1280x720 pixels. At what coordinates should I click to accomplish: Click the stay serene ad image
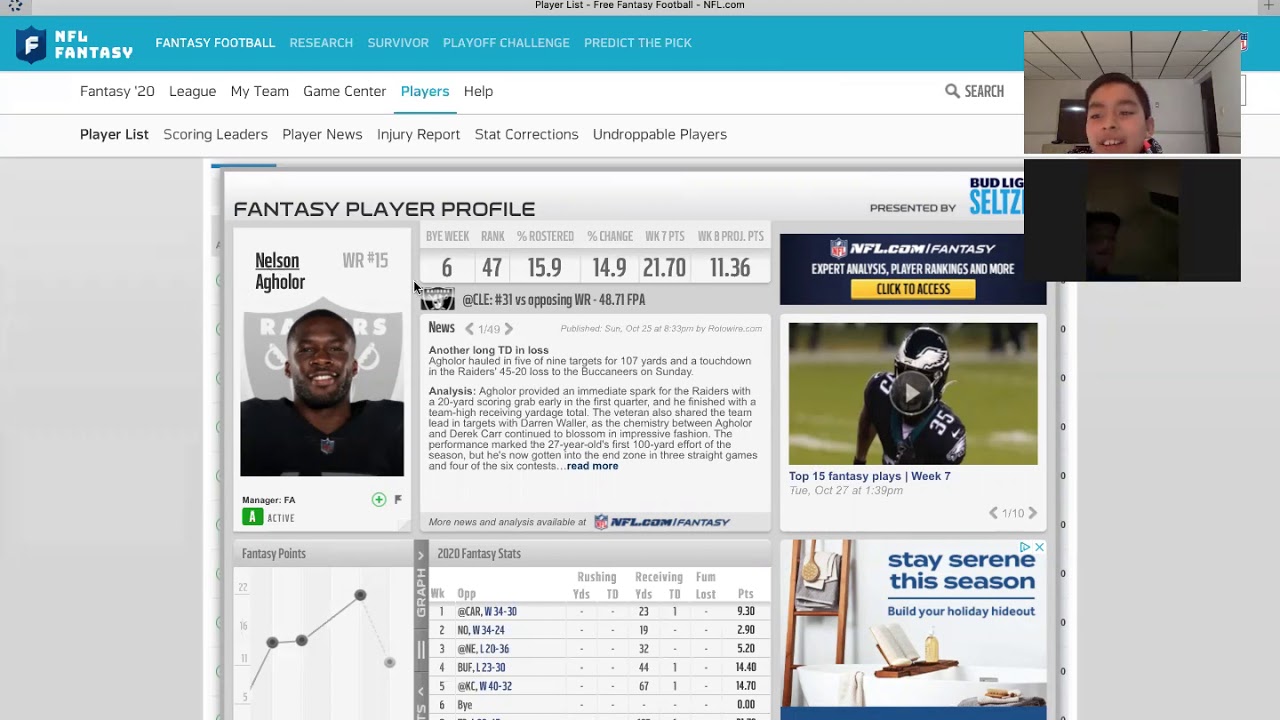point(913,629)
